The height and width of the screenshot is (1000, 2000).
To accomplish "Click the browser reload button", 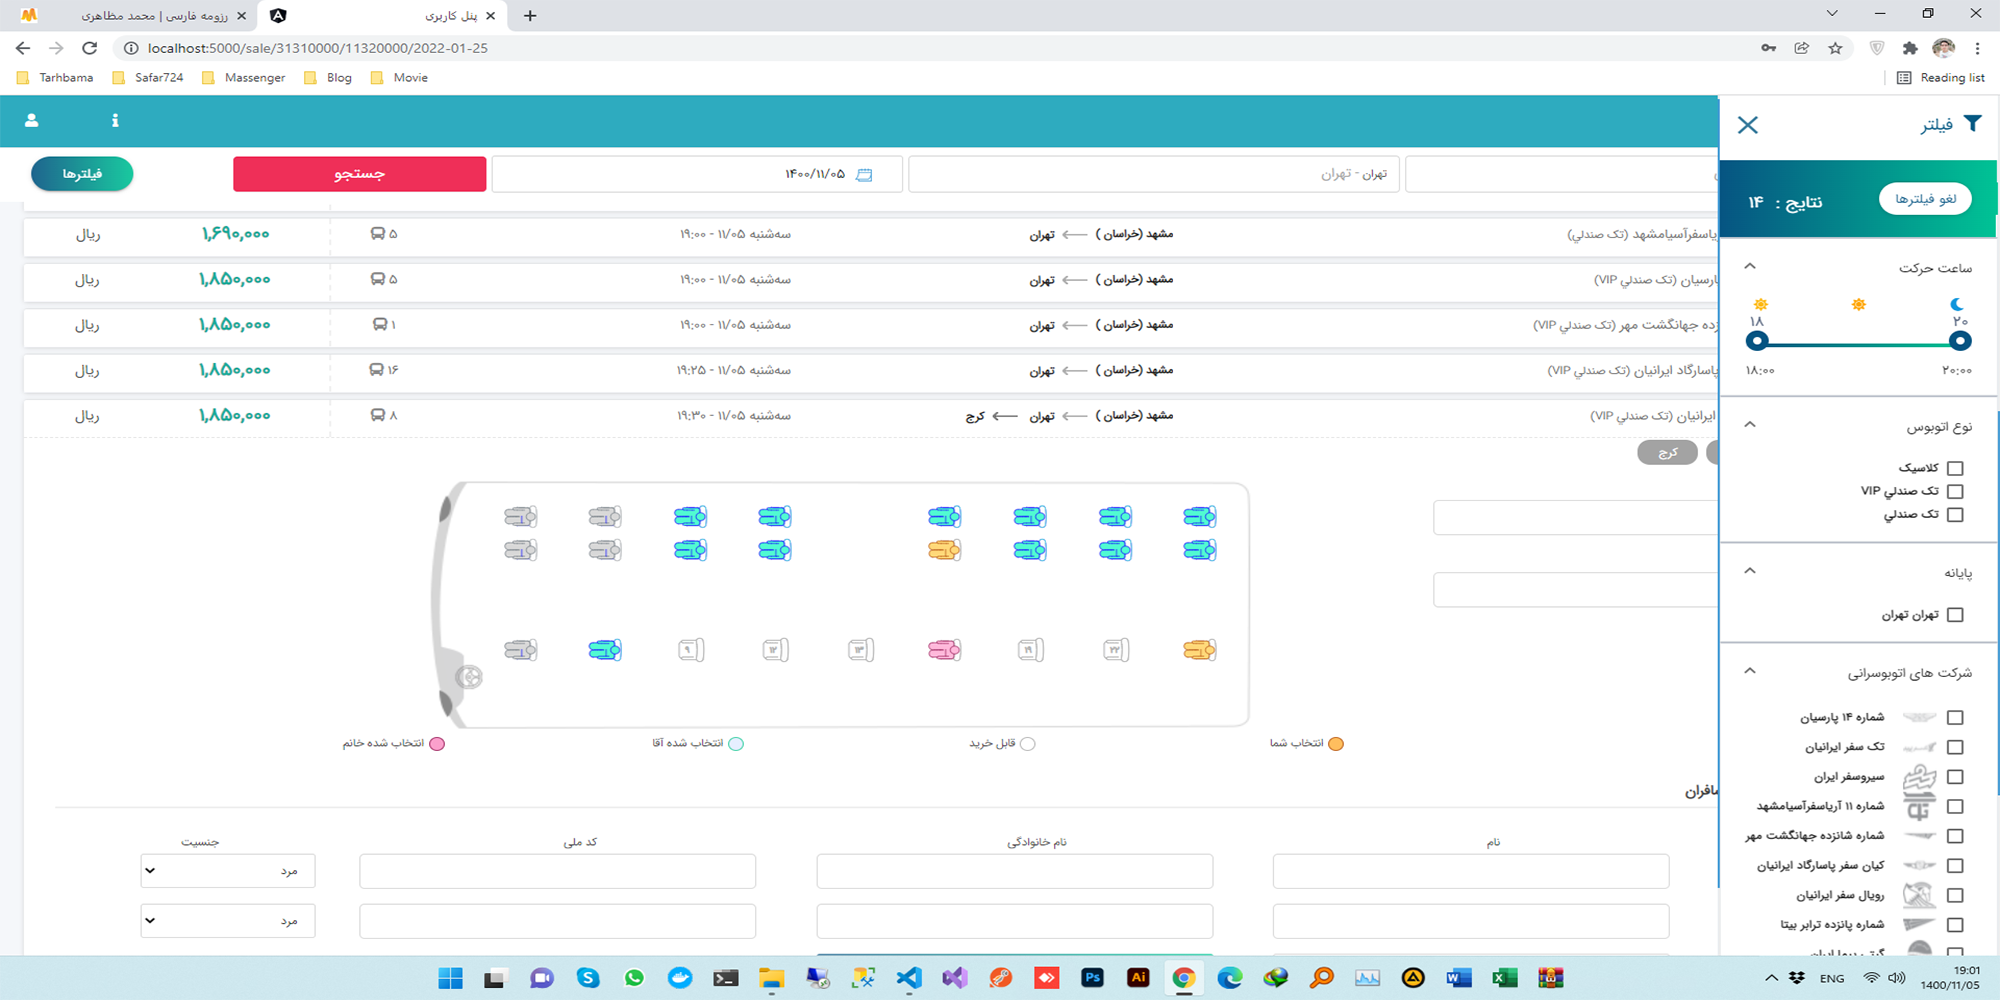I will pos(90,48).
